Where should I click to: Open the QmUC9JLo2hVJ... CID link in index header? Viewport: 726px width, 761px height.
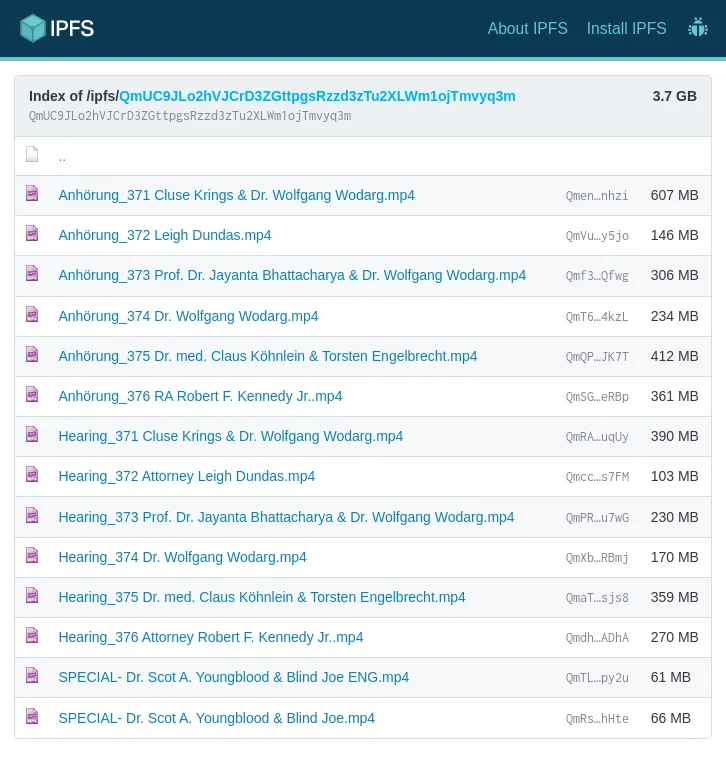(317, 96)
